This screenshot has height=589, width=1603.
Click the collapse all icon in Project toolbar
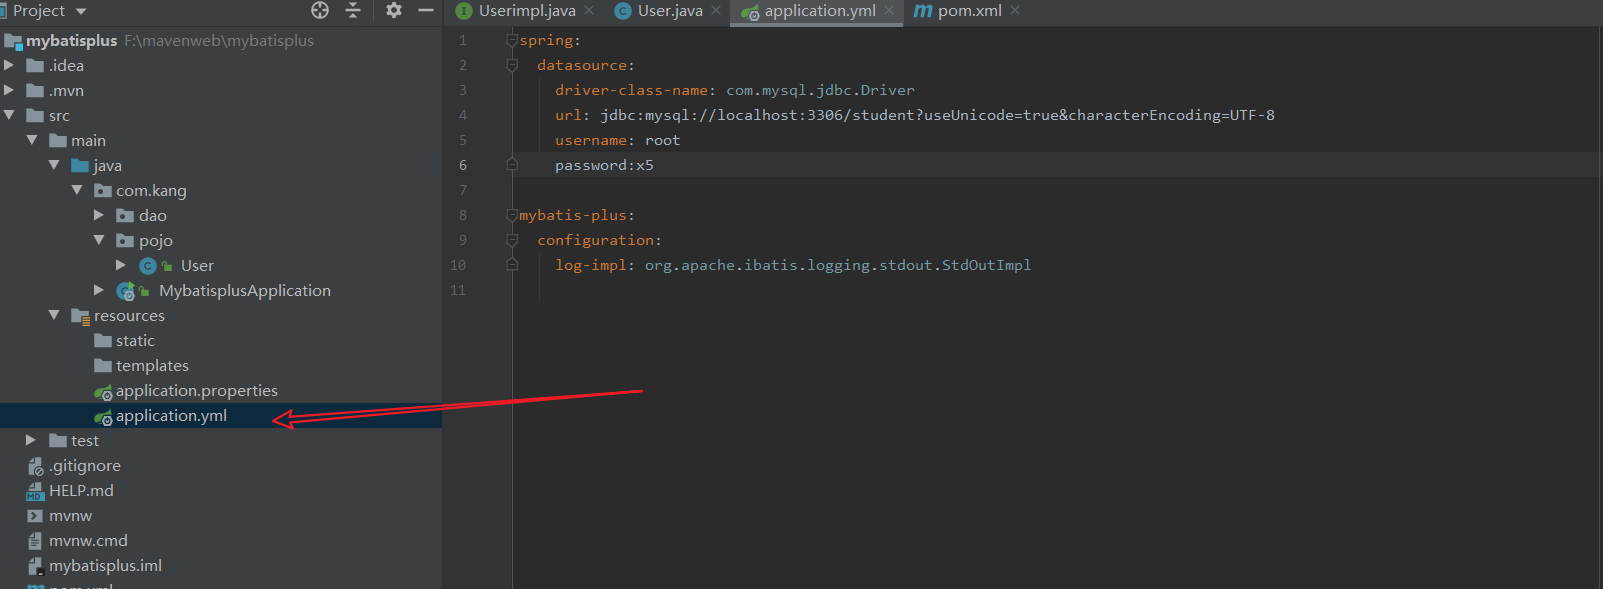[353, 10]
